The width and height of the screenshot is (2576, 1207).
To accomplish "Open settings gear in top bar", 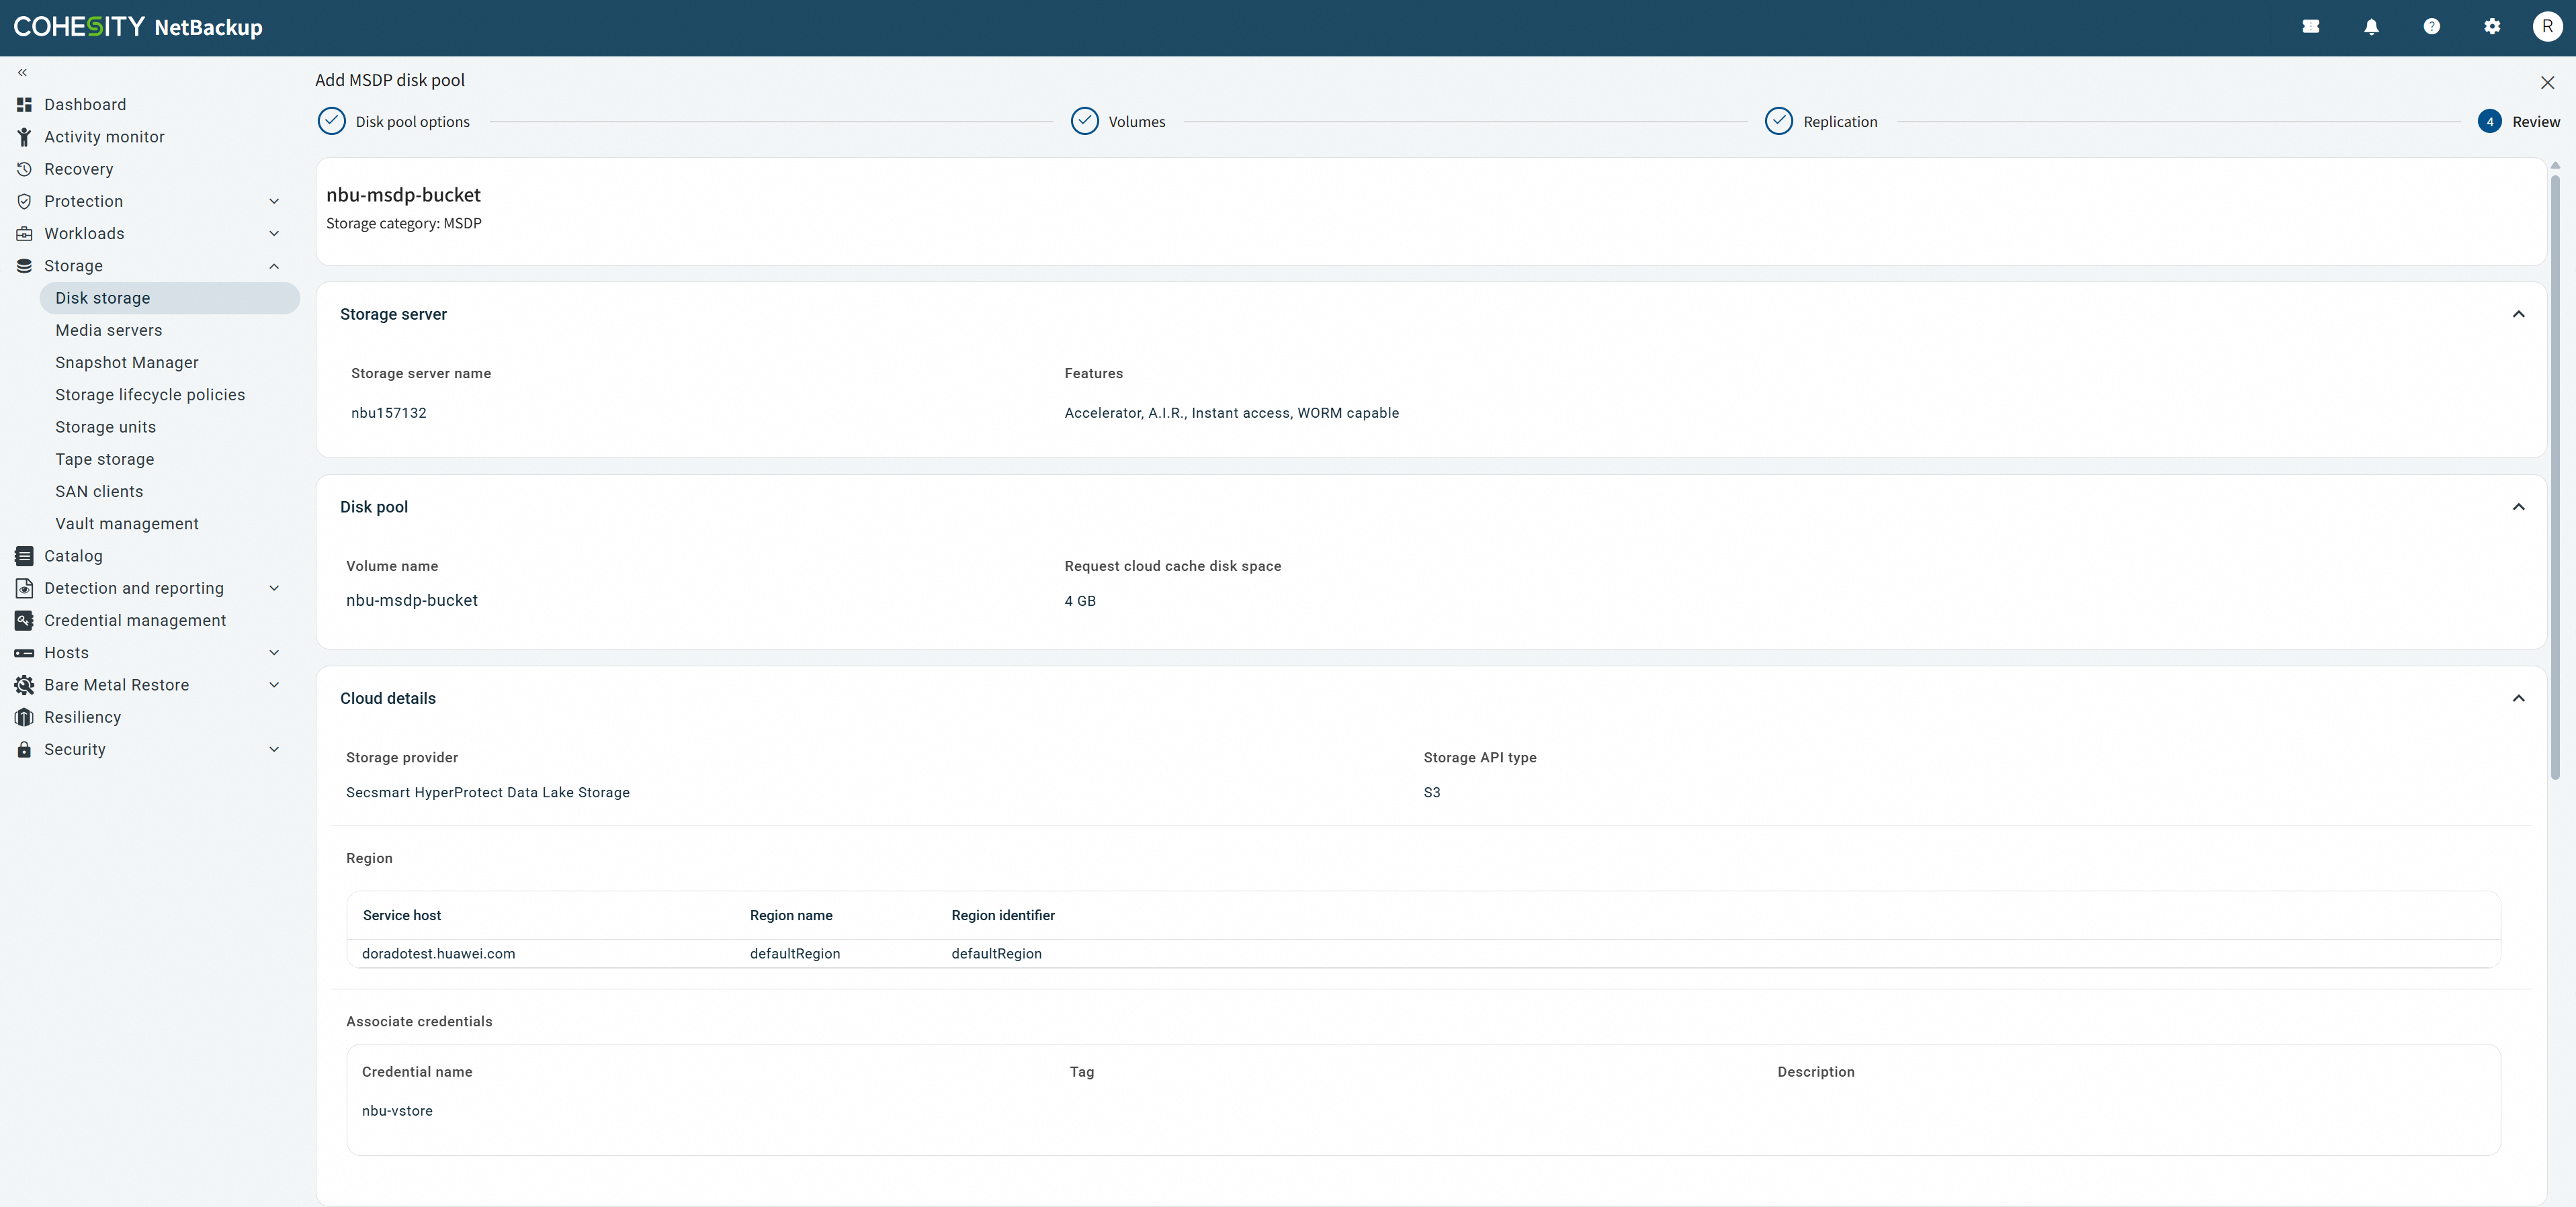I will [x=2492, y=27].
